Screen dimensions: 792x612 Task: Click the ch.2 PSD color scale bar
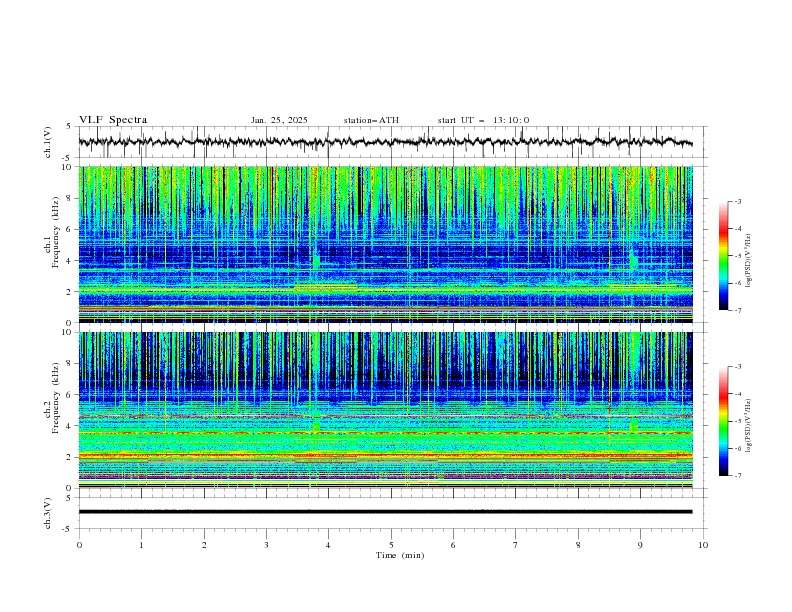pos(723,421)
